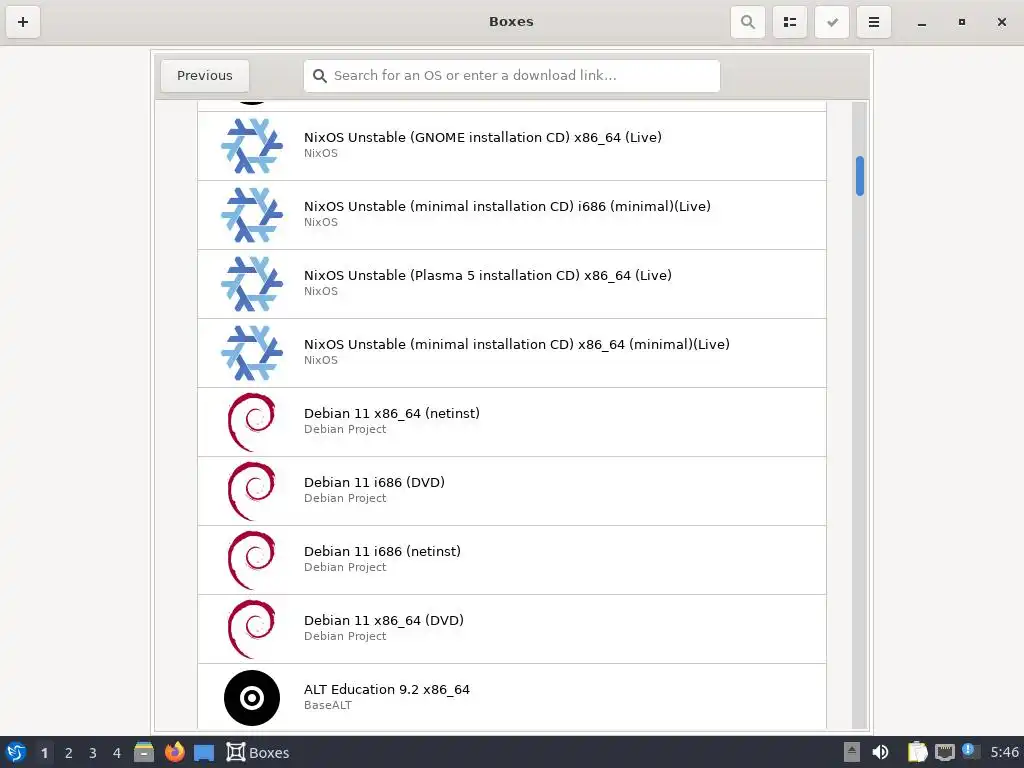
Task: Switch to list view icon
Action: click(x=790, y=22)
